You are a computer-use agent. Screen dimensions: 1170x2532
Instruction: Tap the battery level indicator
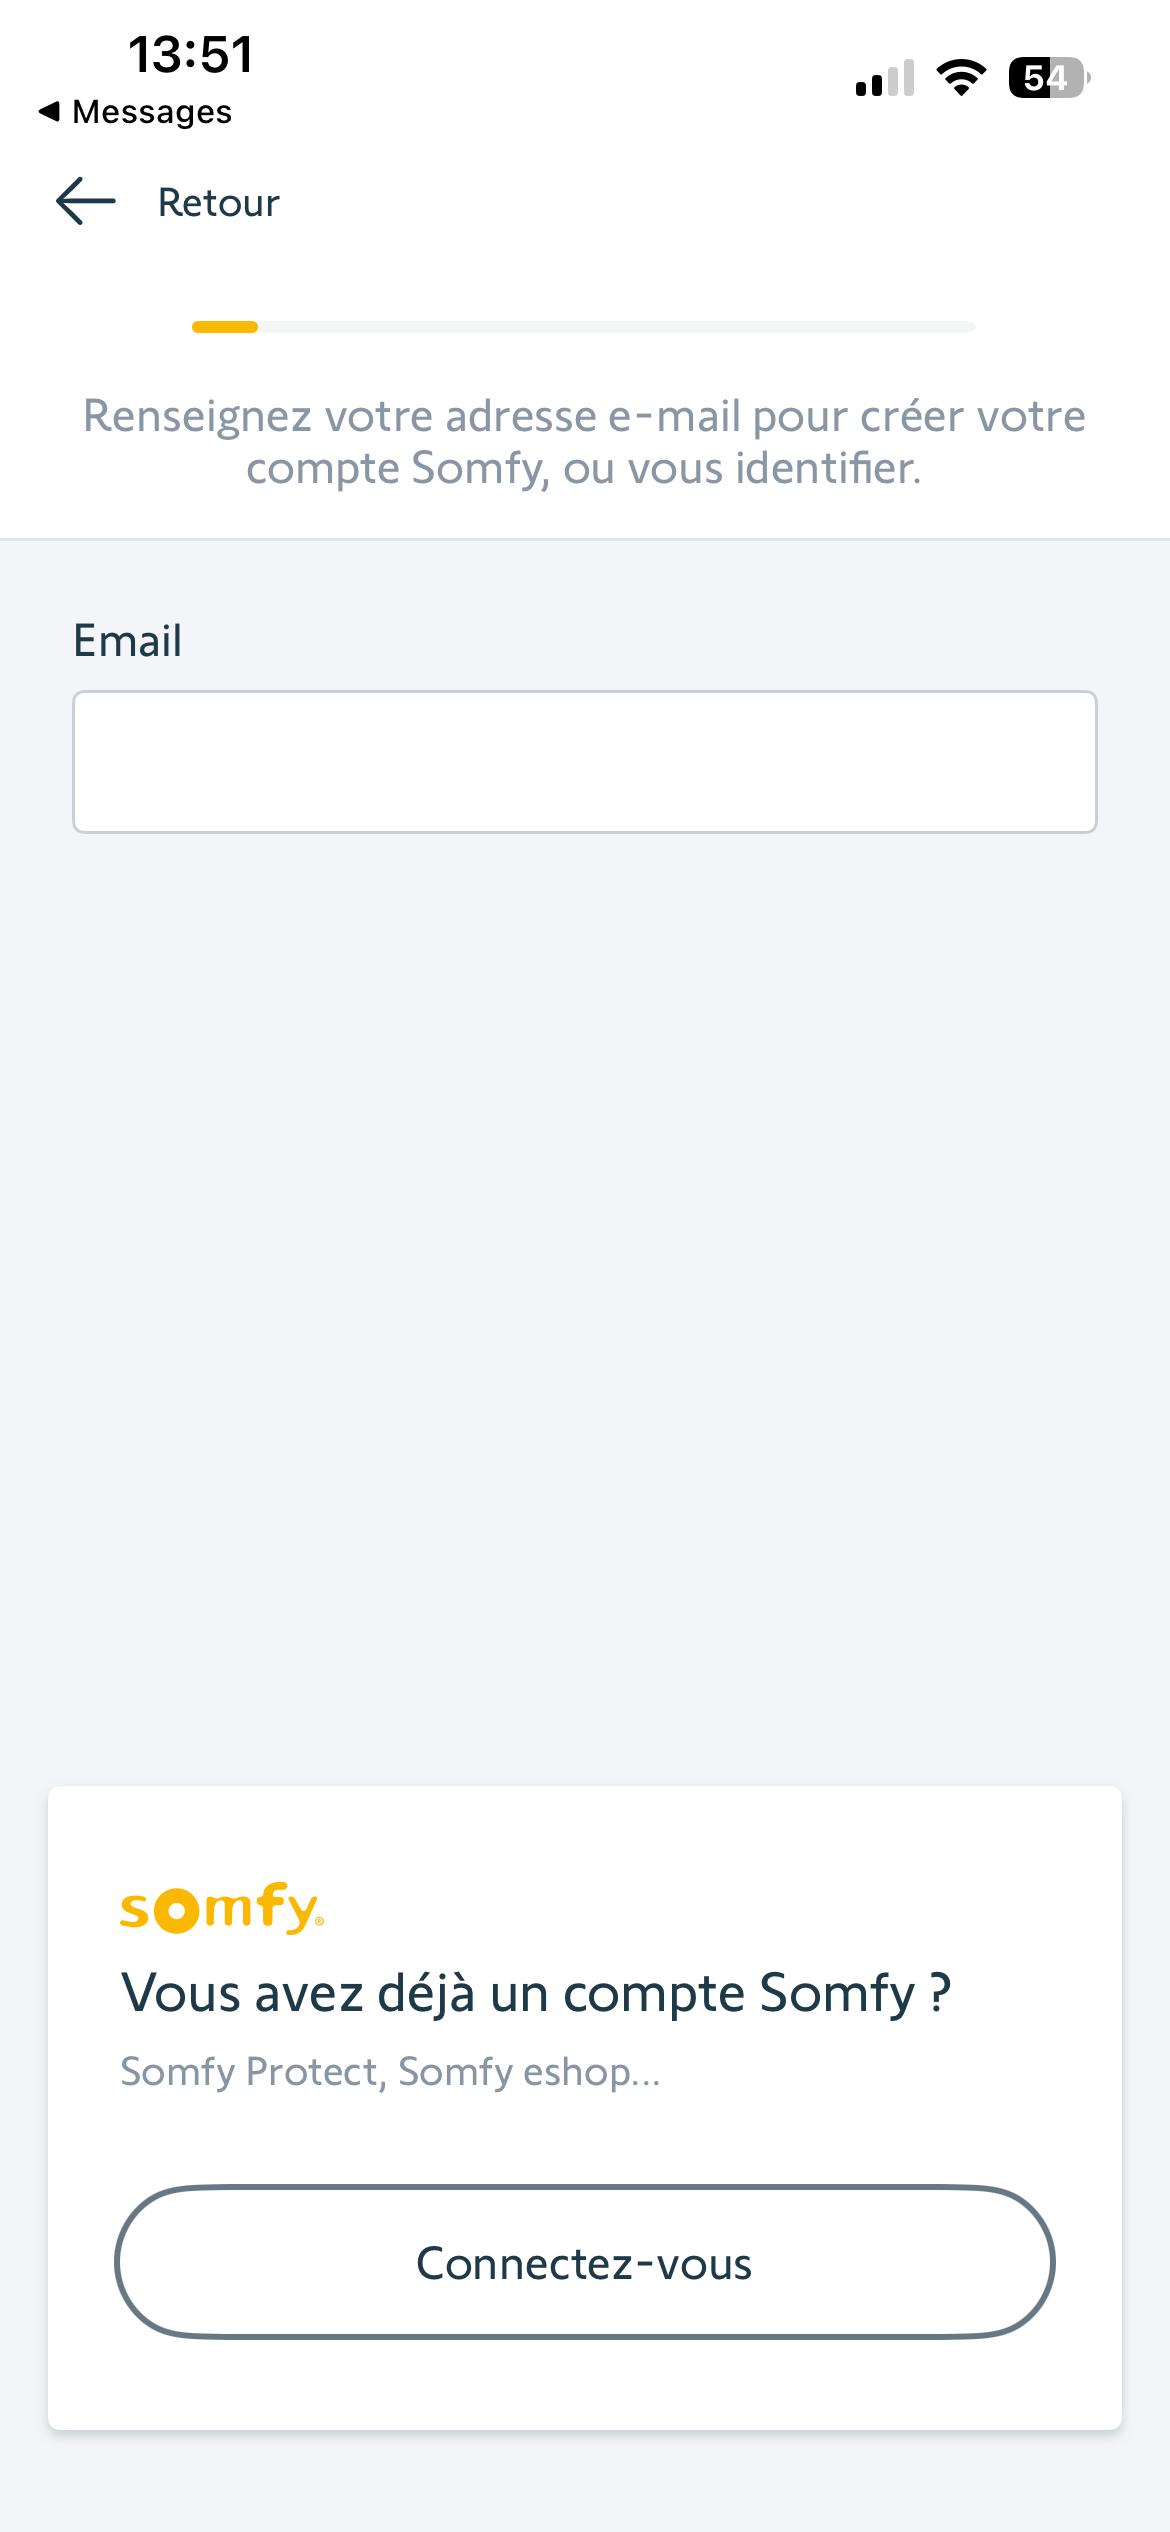[x=1049, y=78]
